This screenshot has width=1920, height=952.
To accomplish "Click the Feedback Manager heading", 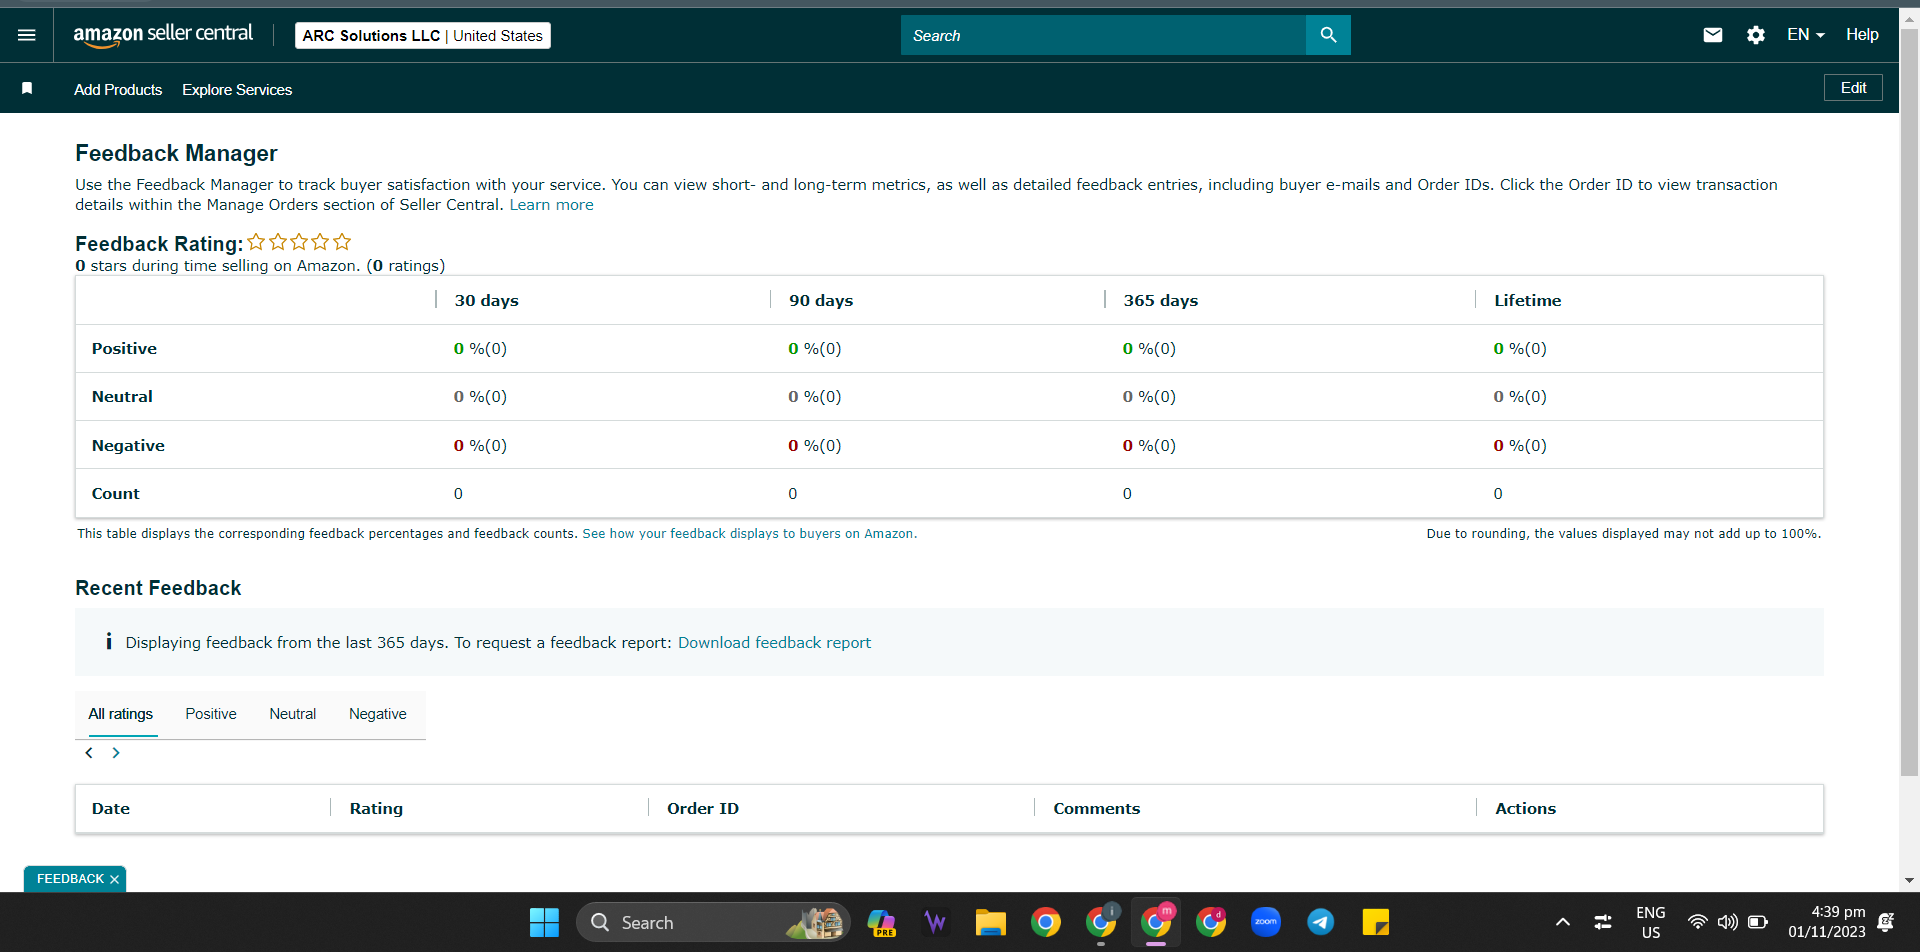I will tap(176, 153).
